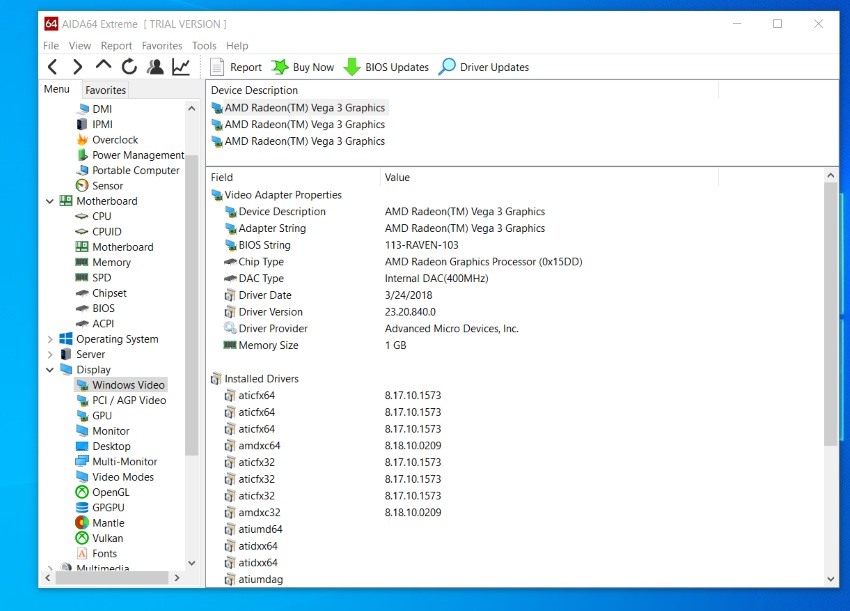Open the Report menu
This screenshot has width=850, height=611.
click(x=116, y=46)
